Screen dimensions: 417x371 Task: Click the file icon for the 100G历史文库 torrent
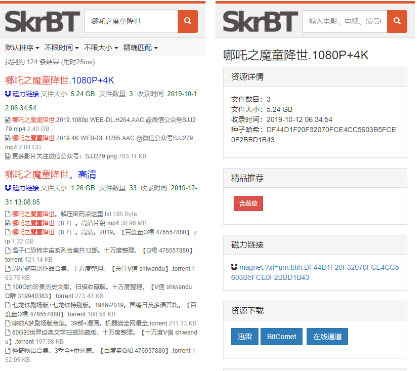coord(8,287)
